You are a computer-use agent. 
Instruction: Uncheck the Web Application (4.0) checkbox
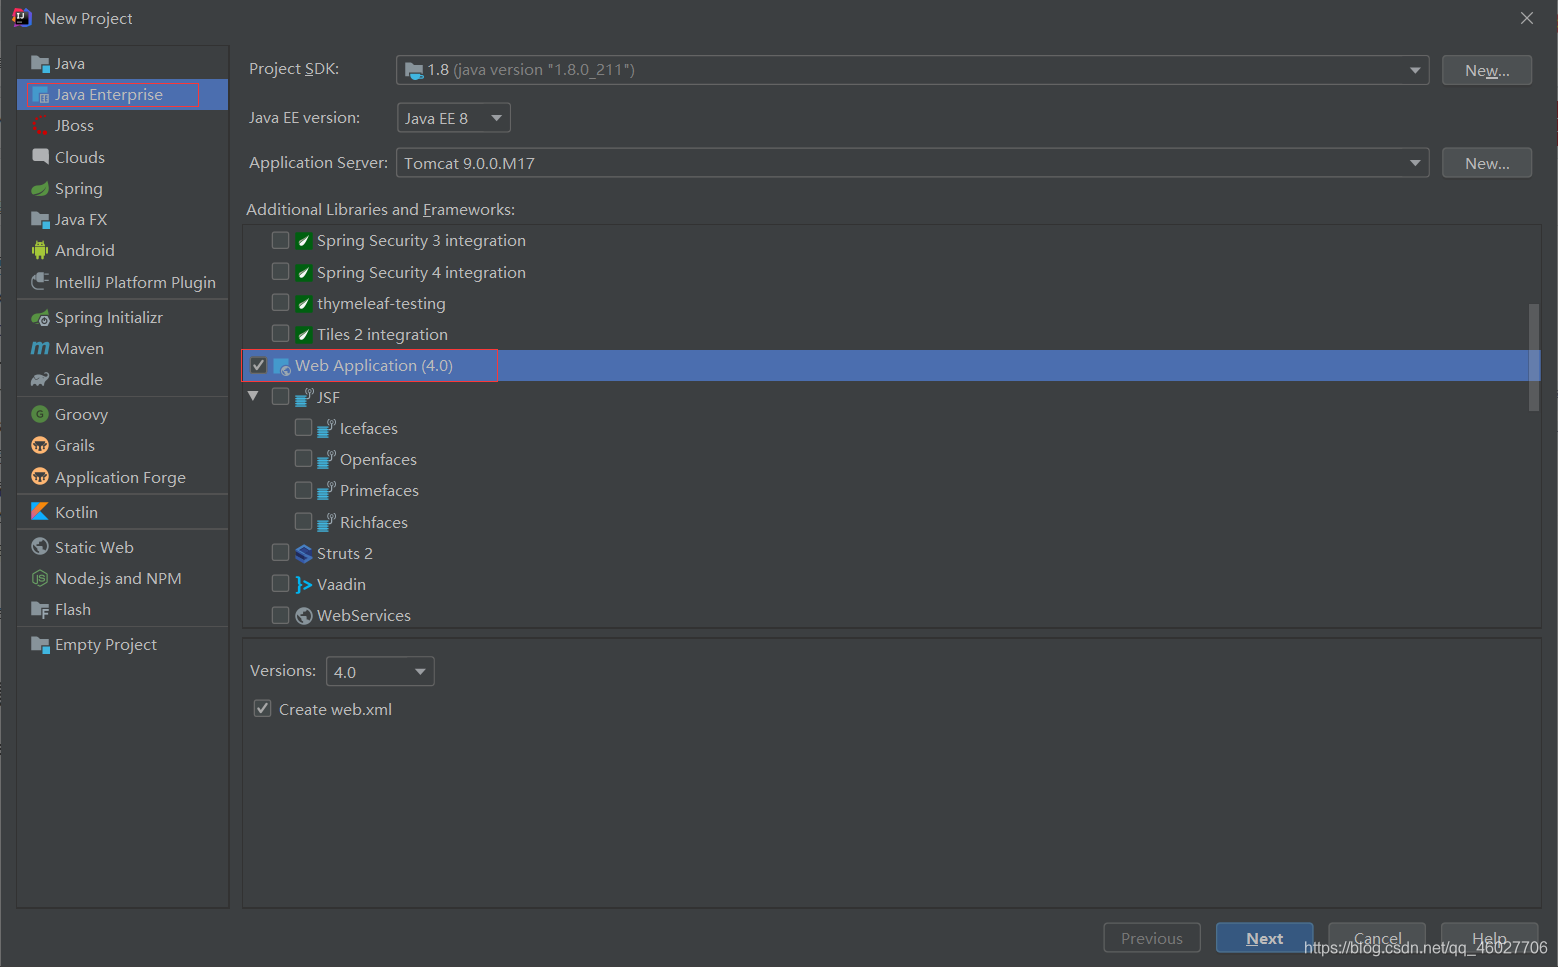coord(259,365)
